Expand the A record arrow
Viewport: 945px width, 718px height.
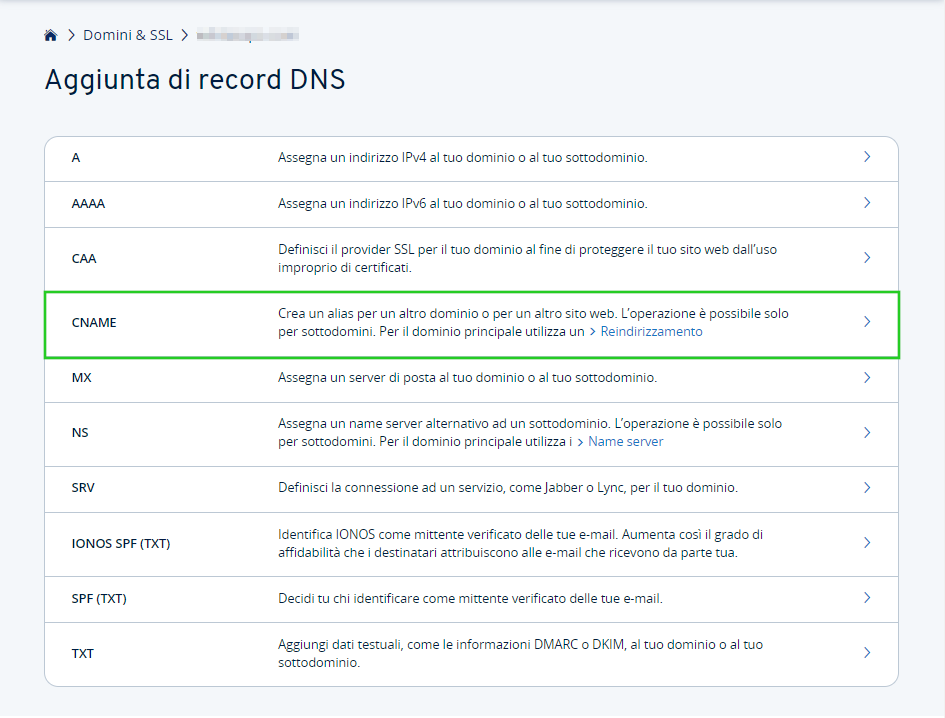tap(866, 157)
